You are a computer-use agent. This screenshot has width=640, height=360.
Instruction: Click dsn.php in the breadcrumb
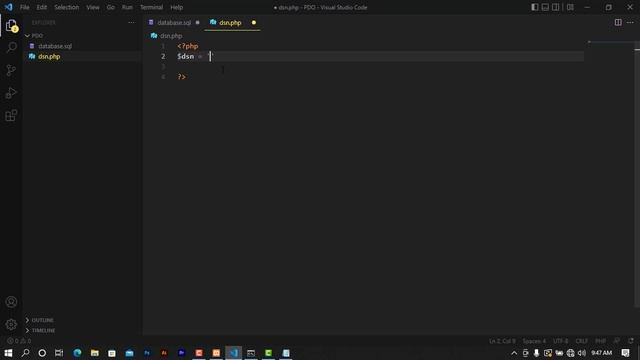(171, 36)
